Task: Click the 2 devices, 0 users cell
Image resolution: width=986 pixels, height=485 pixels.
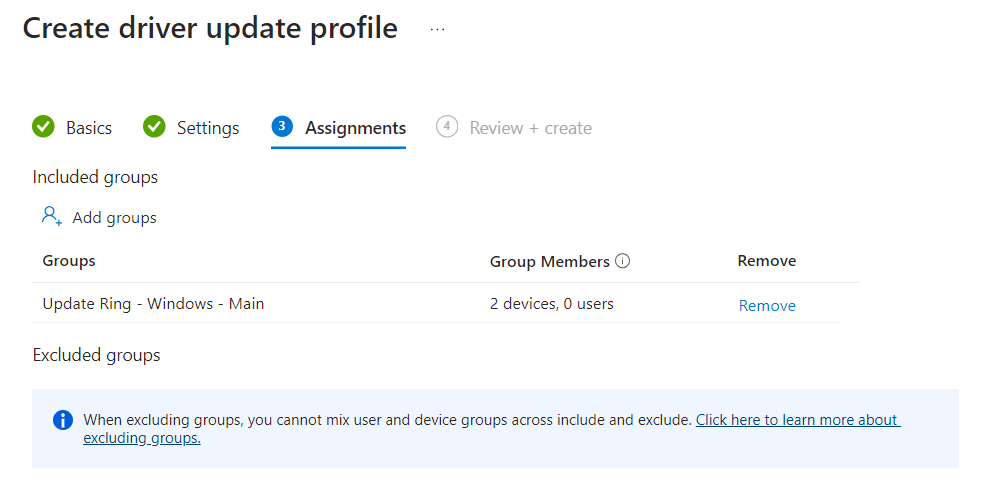Action: (551, 303)
